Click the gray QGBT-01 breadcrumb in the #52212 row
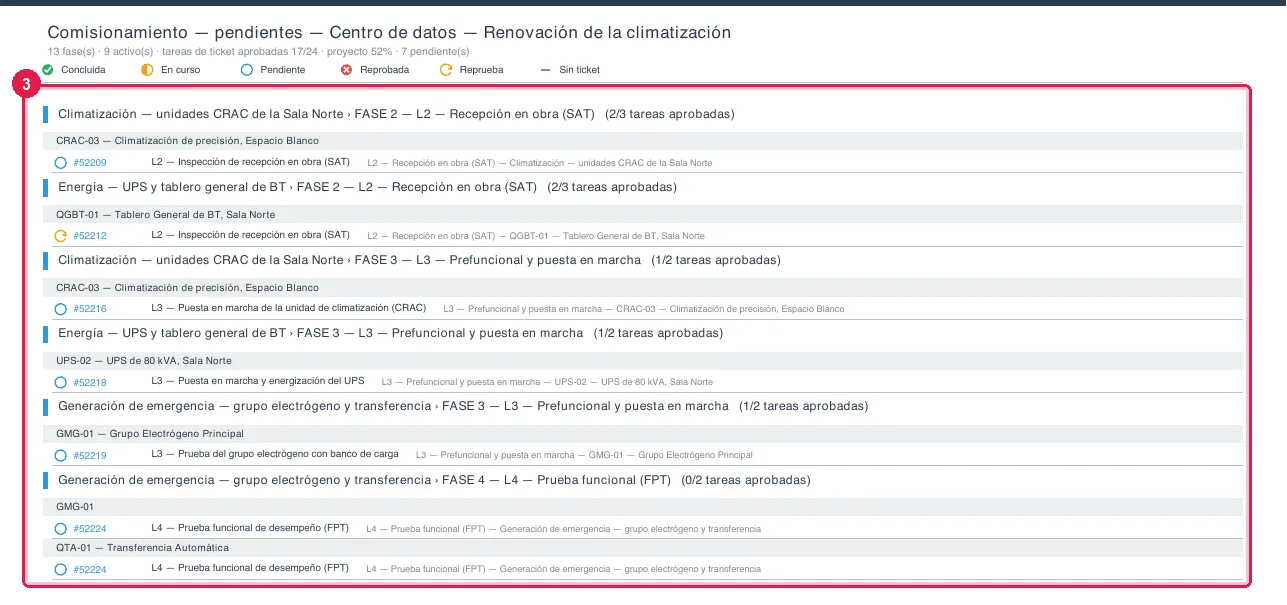Image resolution: width=1287 pixels, height=605 pixels. pos(536,236)
